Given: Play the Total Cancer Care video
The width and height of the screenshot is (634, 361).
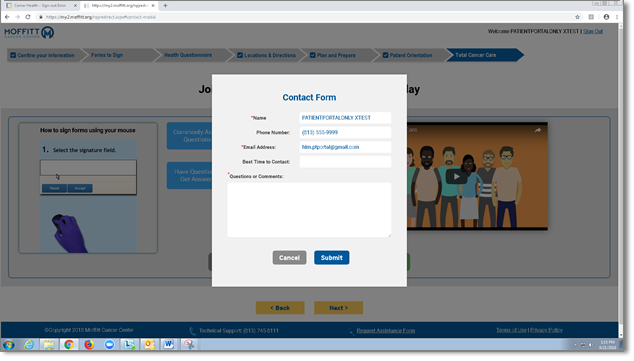Looking at the screenshot, I should click(x=456, y=177).
